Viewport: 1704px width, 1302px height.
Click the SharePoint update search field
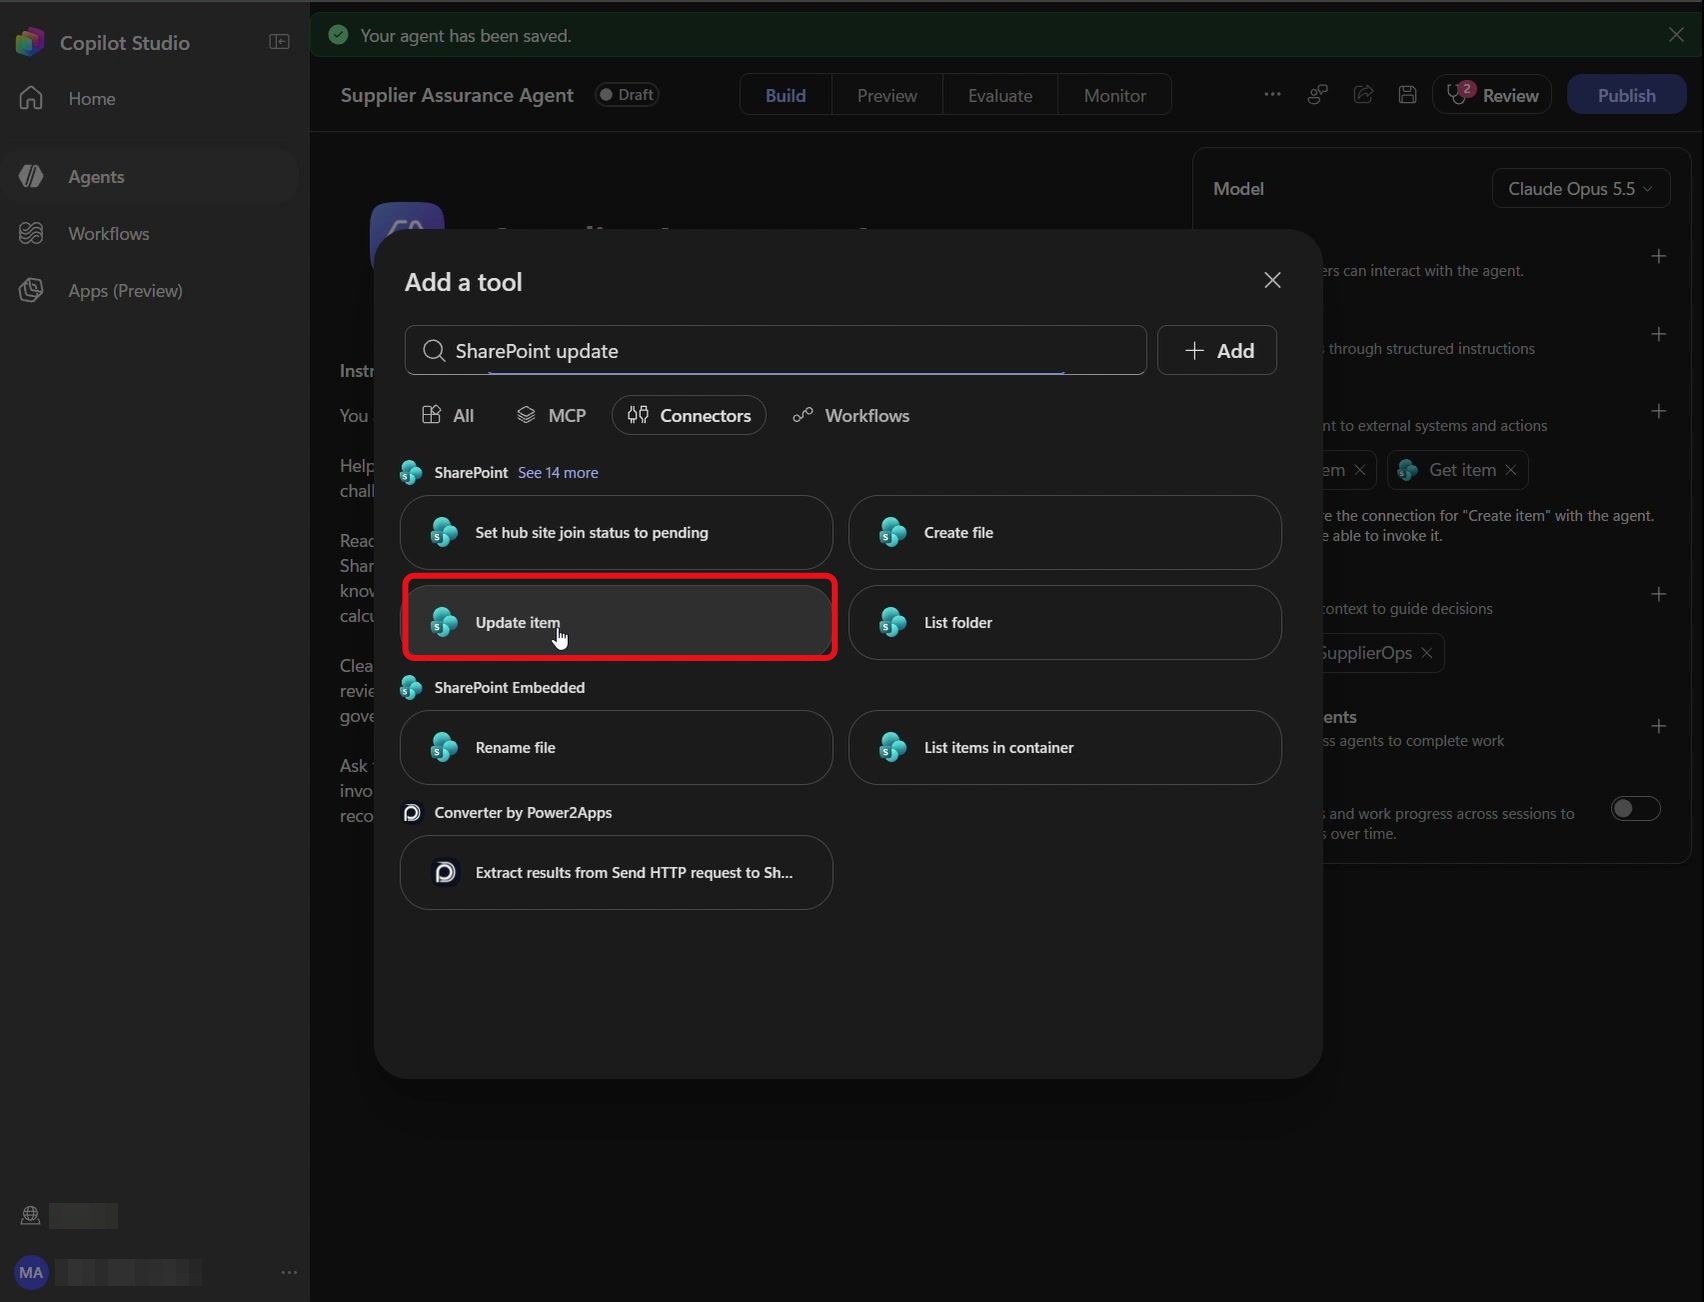775,350
